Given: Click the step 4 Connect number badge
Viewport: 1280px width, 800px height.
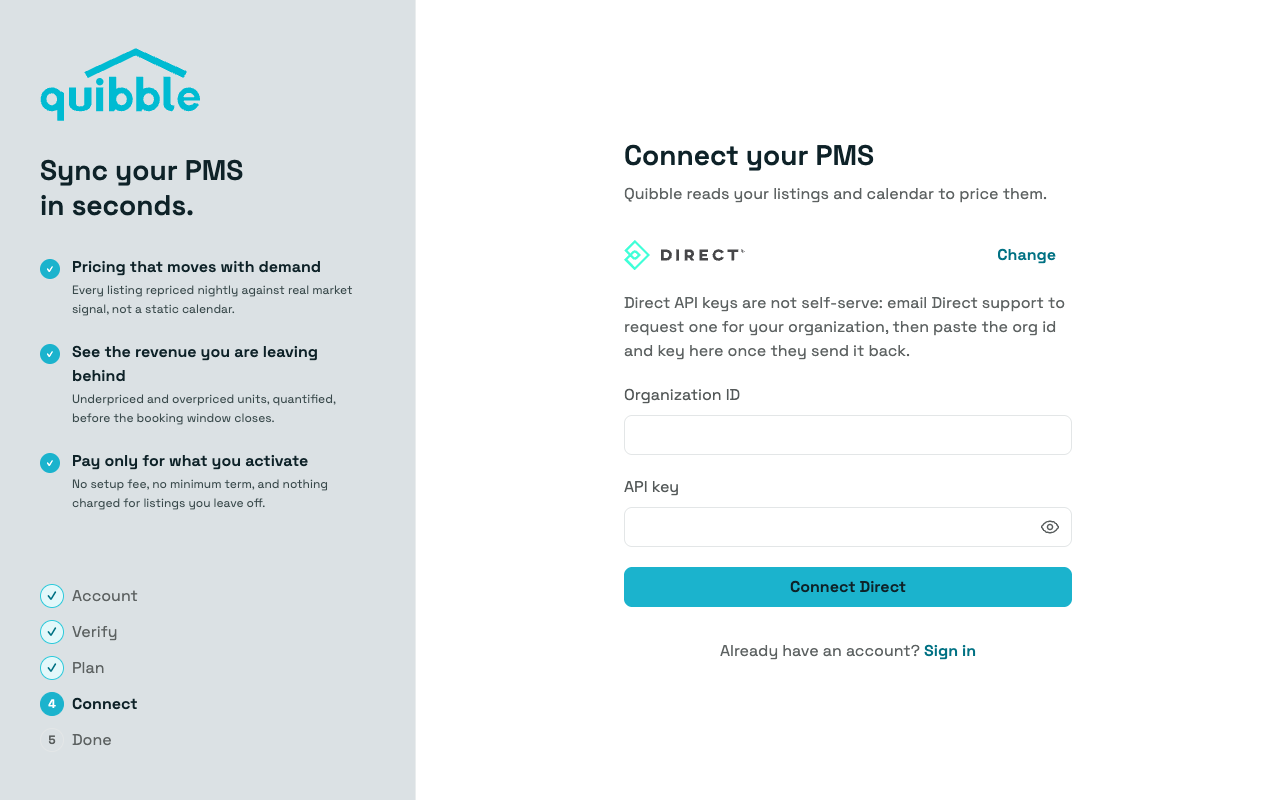Looking at the screenshot, I should pos(52,704).
